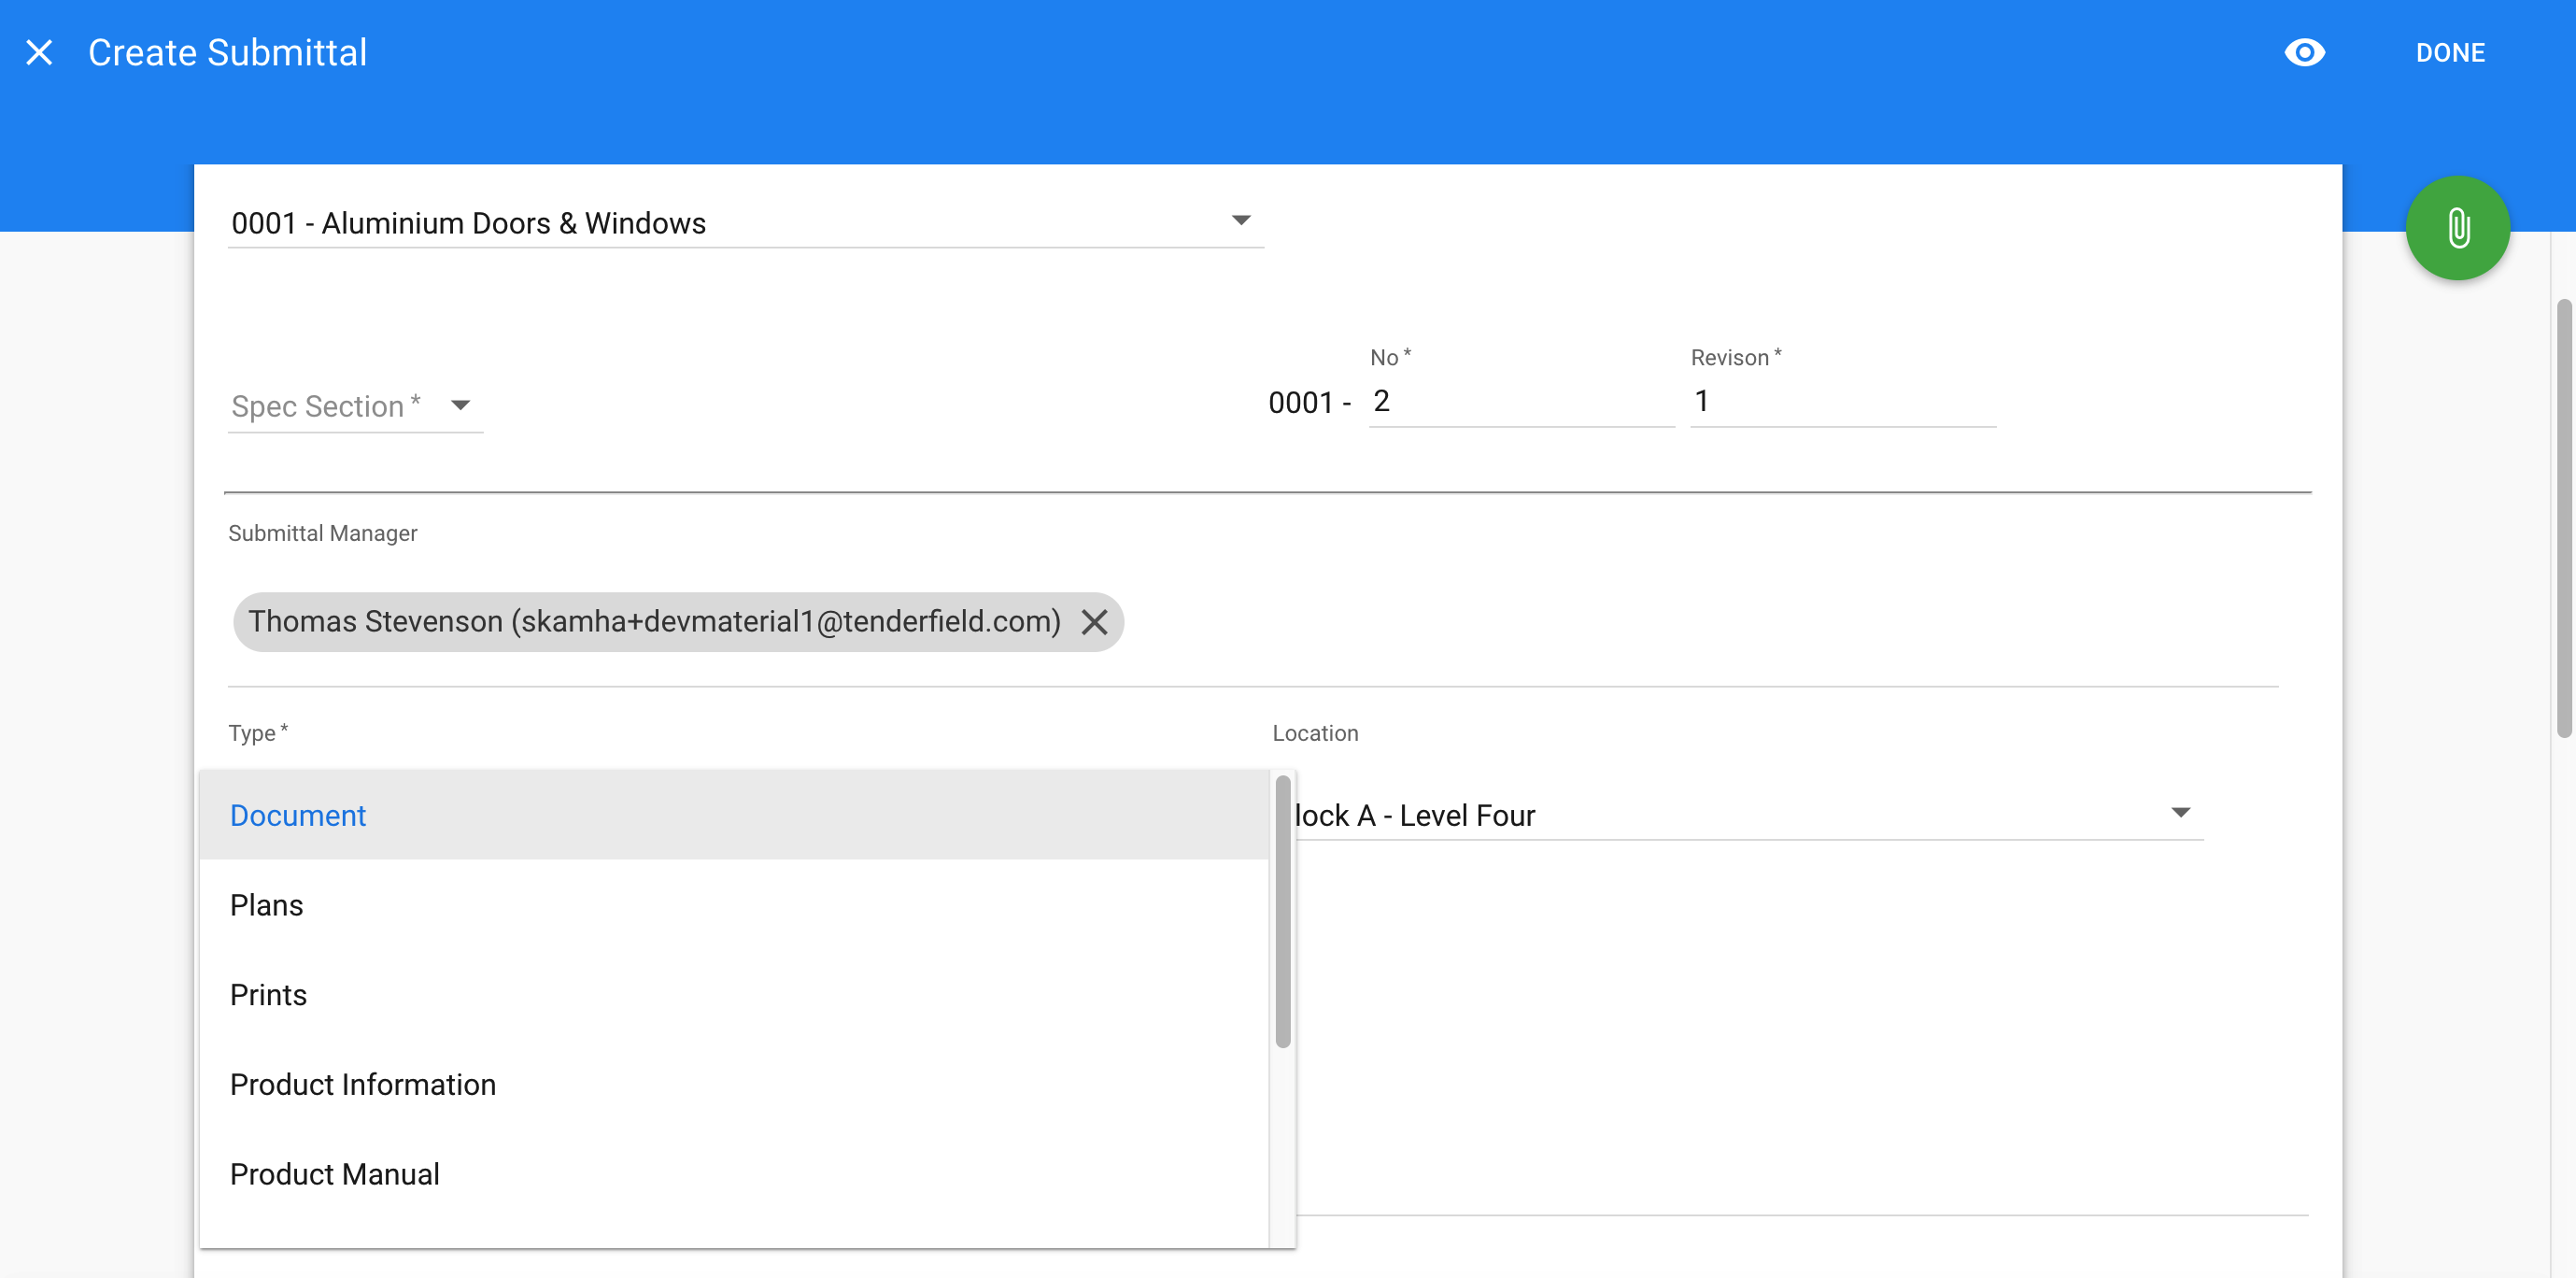Select Product Information type option
The height and width of the screenshot is (1278, 2576).
click(x=734, y=1084)
